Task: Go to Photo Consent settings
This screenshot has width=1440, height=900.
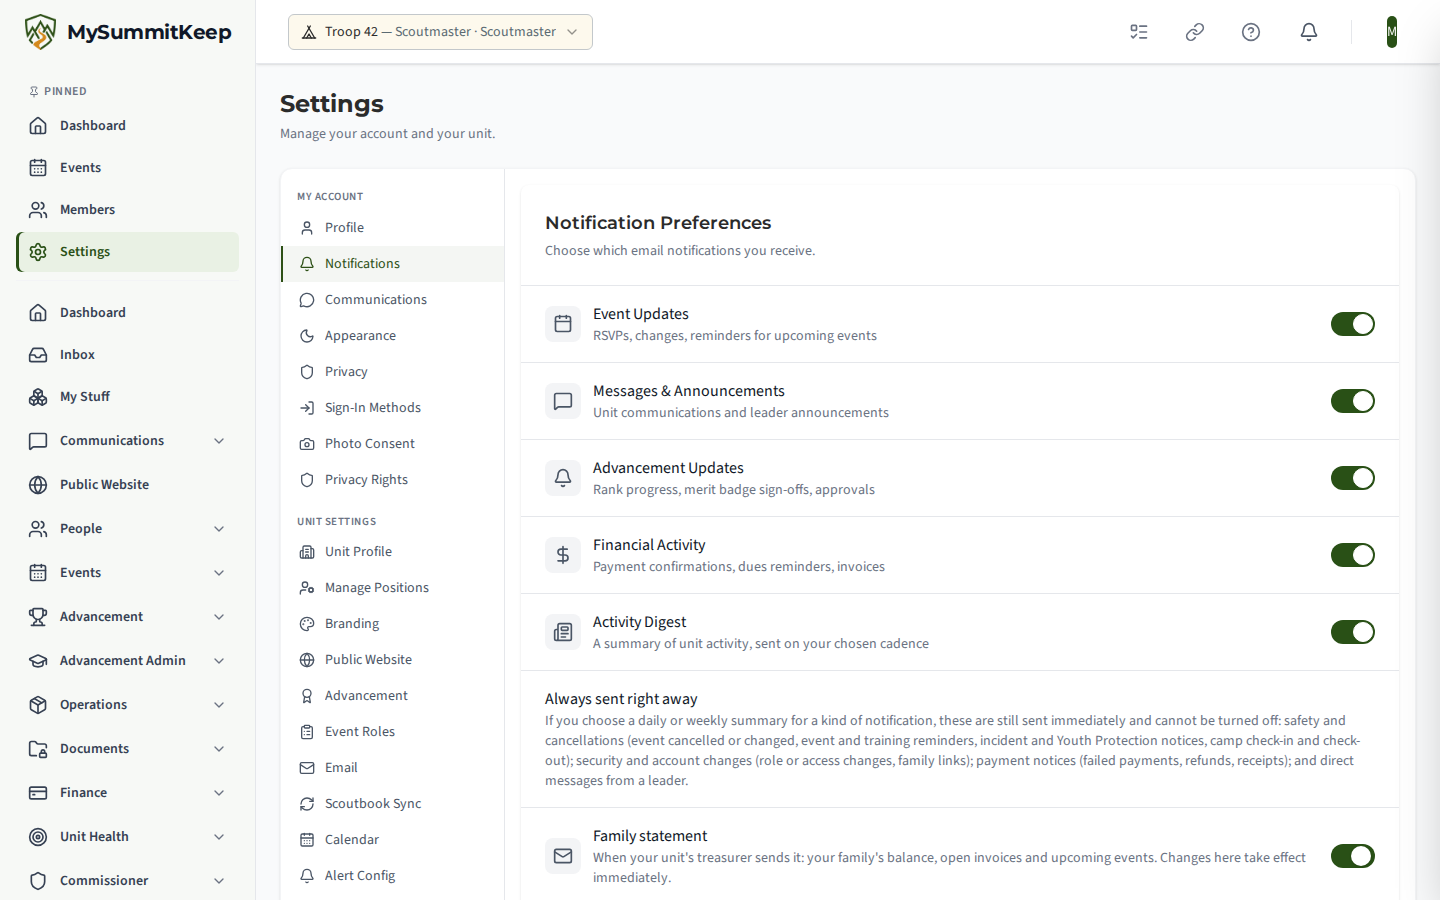Action: (392, 444)
